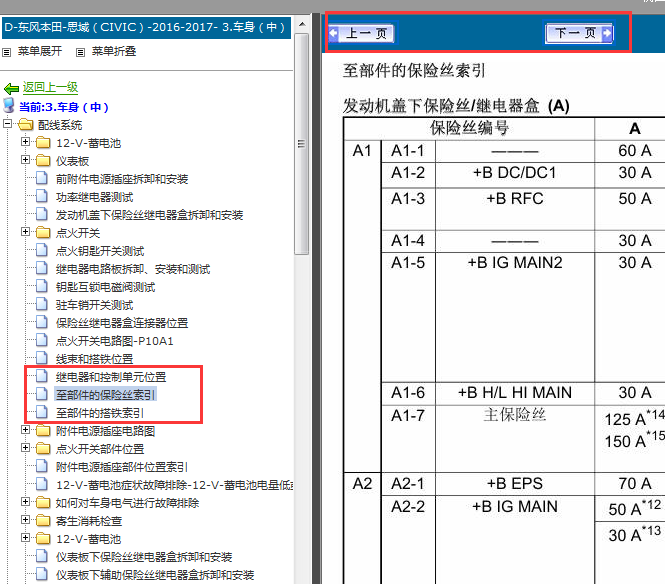The height and width of the screenshot is (584, 665).
Task: Click the 寄生消耗检查 folder icon
Action: [x=43, y=520]
